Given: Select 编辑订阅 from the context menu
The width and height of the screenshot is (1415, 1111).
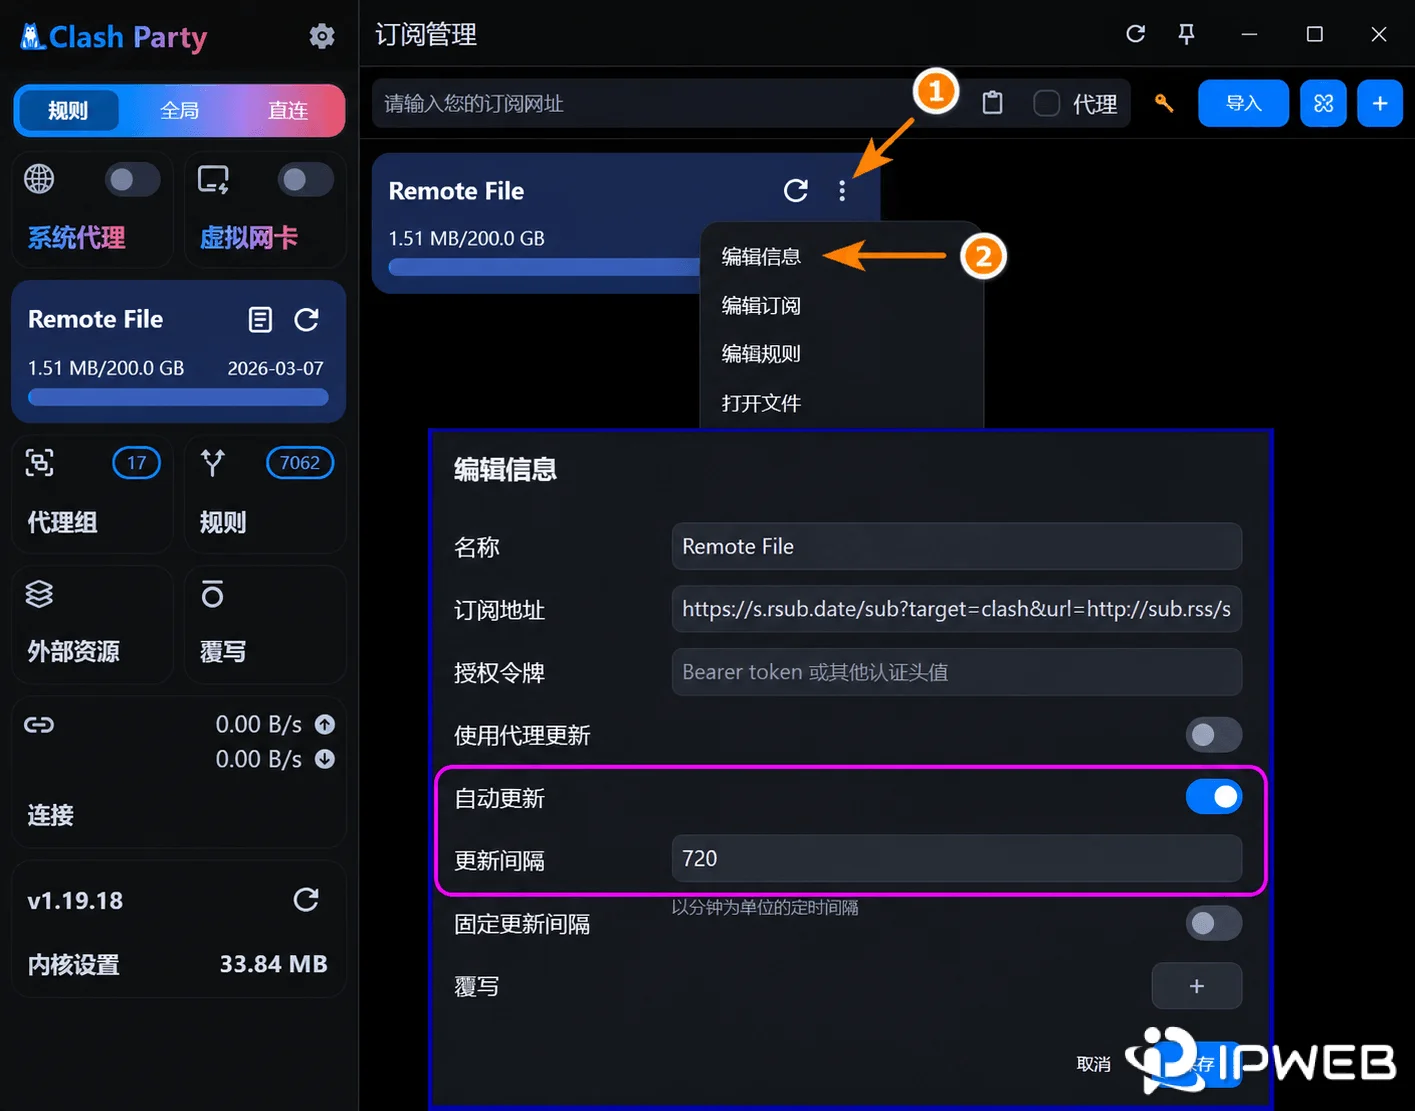Looking at the screenshot, I should click(761, 306).
